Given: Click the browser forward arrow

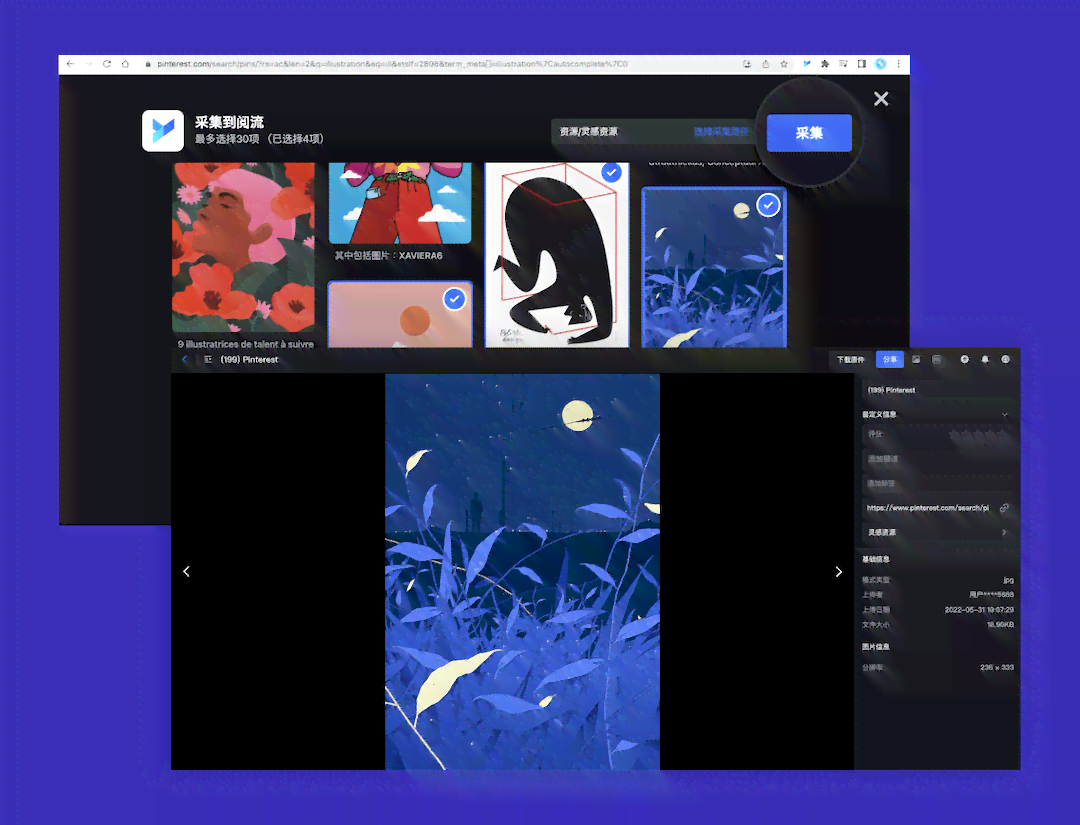Looking at the screenshot, I should pos(89,64).
